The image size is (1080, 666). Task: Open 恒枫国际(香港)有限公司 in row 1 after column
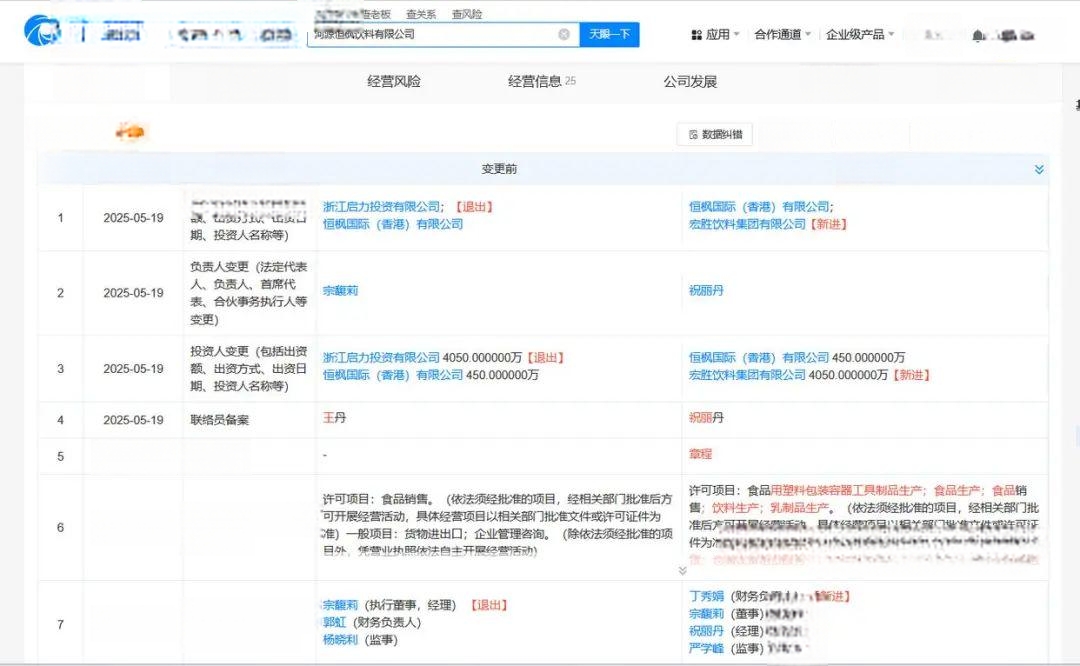759,207
